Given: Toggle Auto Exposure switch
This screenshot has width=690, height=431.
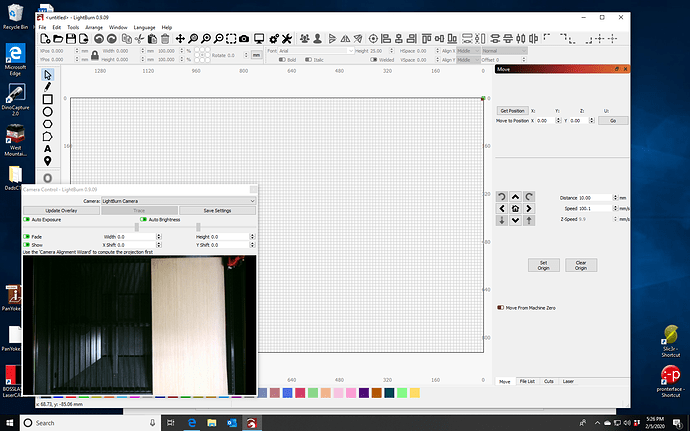Looking at the screenshot, I should click(28, 219).
